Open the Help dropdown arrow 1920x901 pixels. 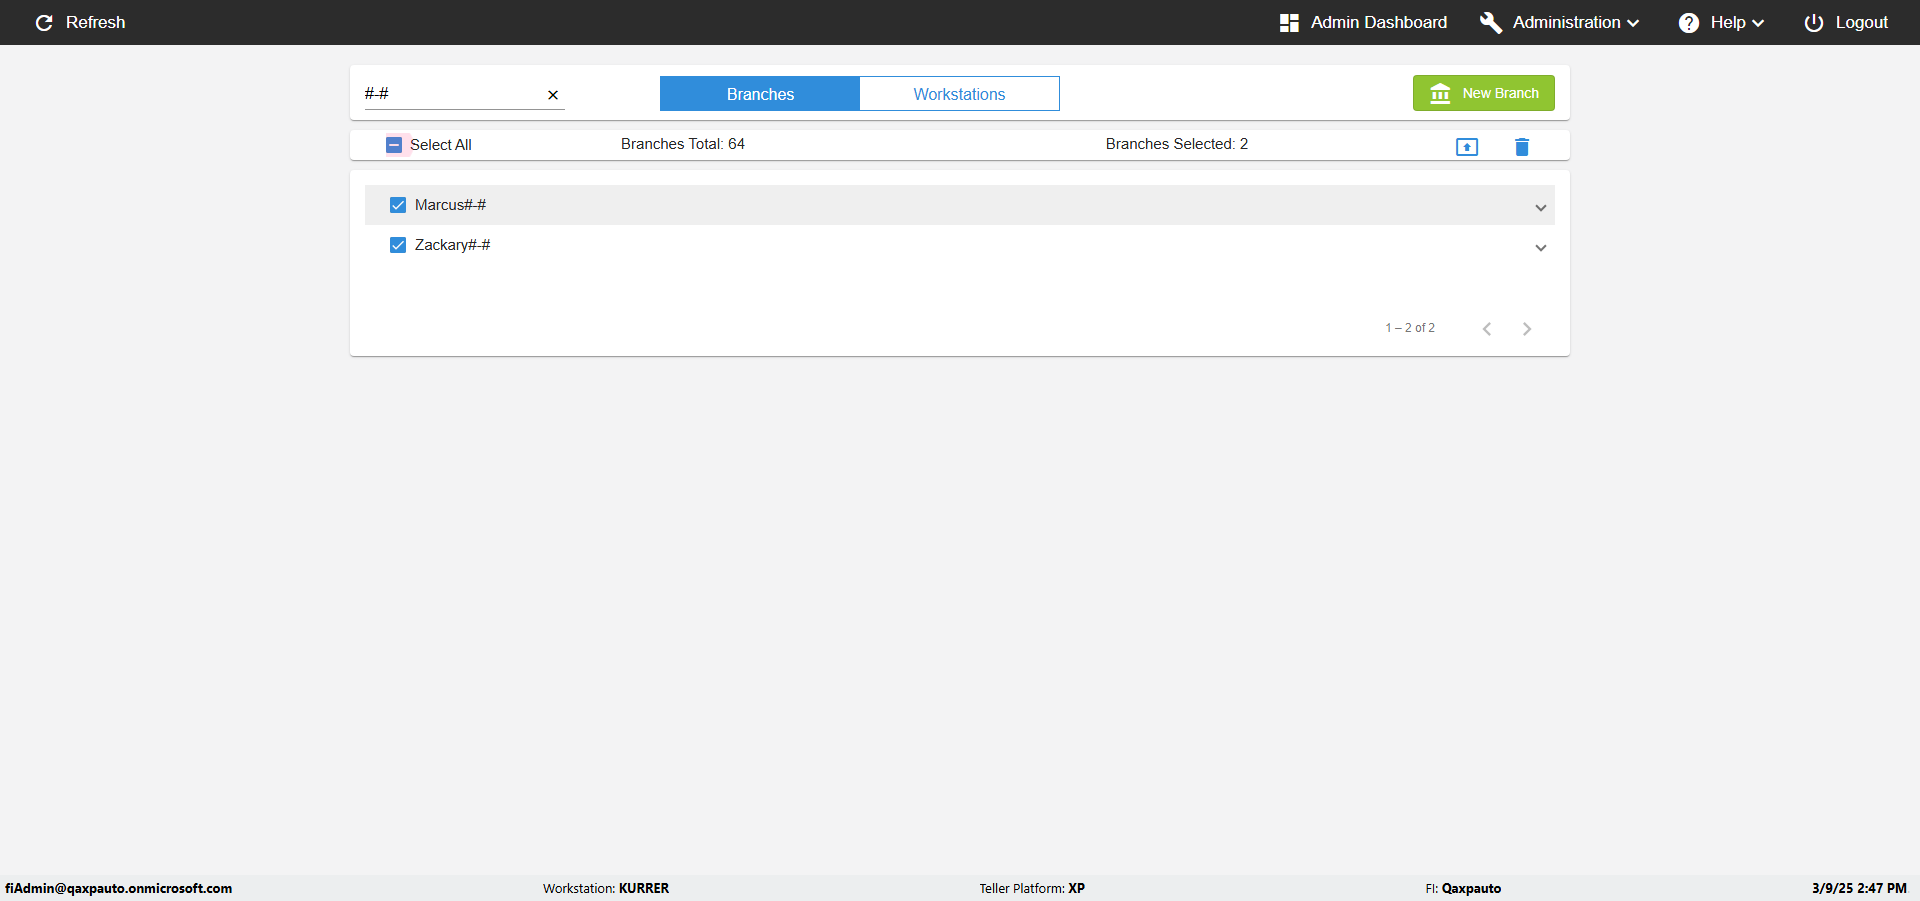[1758, 23]
